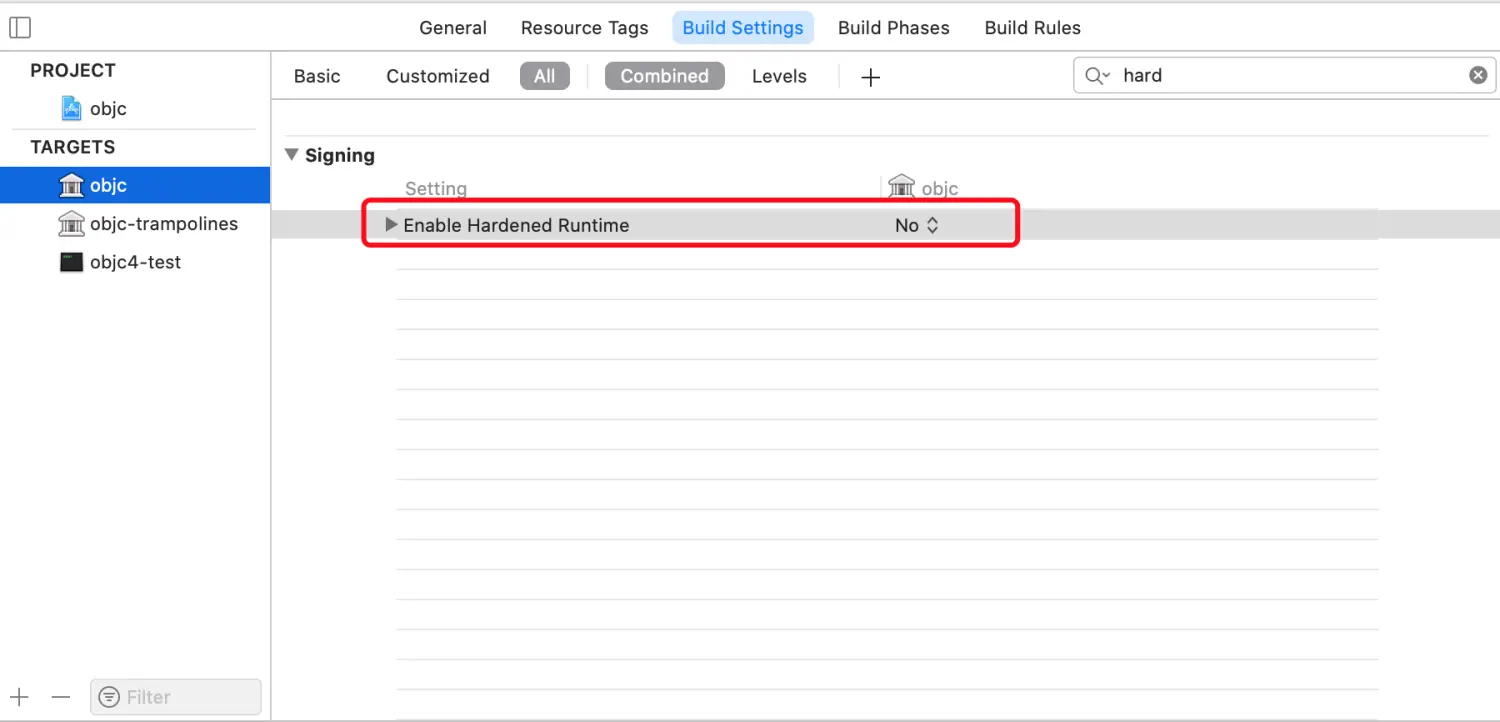The width and height of the screenshot is (1500, 722).
Task: Click the objc-trampolines target library icon
Action: click(71, 223)
